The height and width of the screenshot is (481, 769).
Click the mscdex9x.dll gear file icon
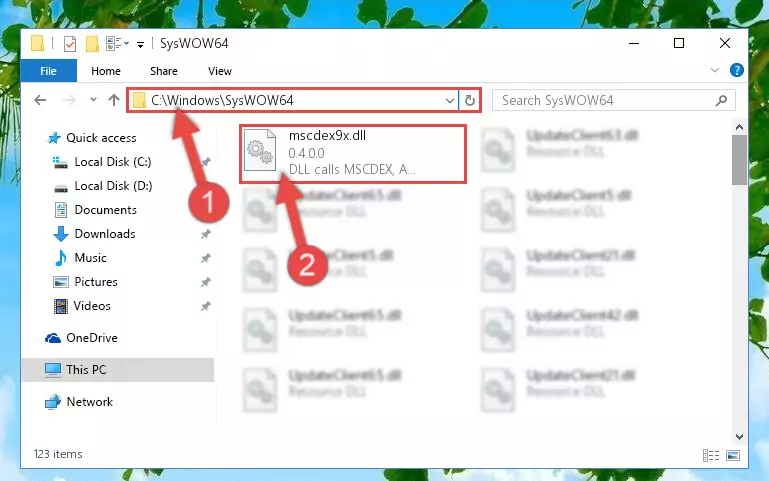(x=259, y=150)
